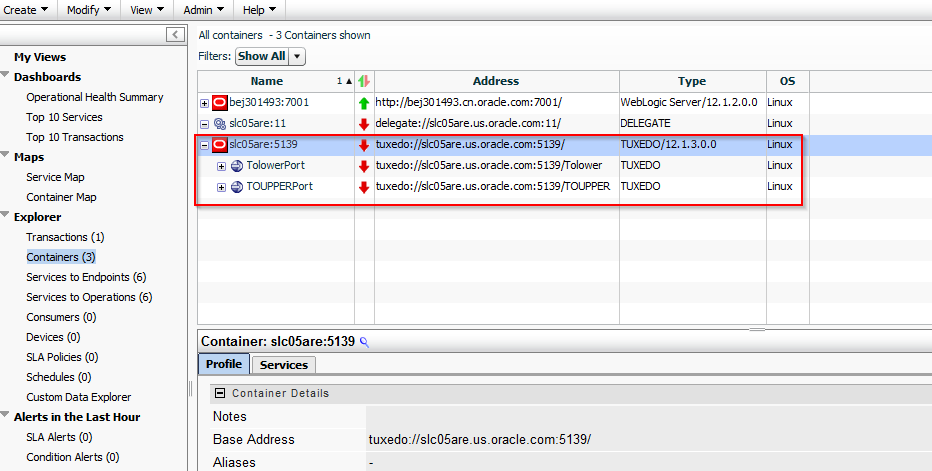Click red down status arrow for slc05are:11

pos(364,124)
